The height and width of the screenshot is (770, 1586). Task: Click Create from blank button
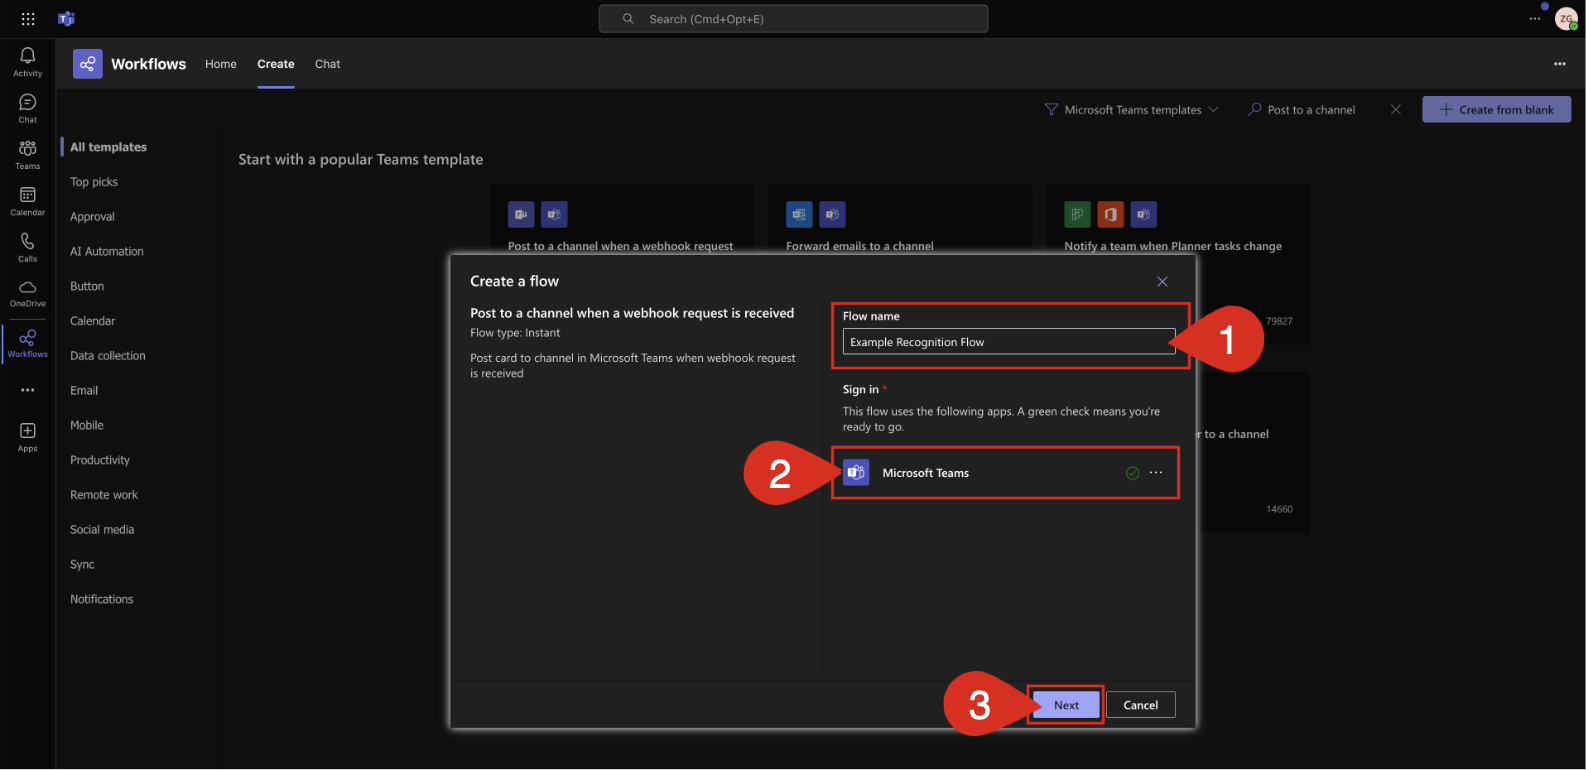click(x=1496, y=110)
